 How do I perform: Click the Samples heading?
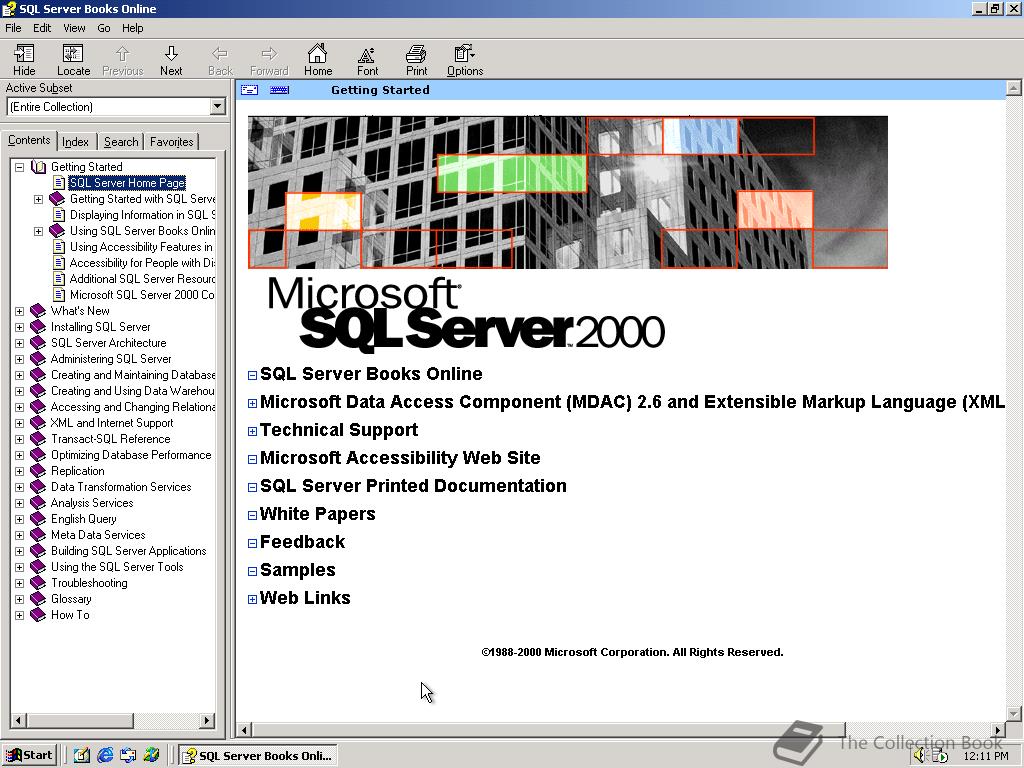298,570
